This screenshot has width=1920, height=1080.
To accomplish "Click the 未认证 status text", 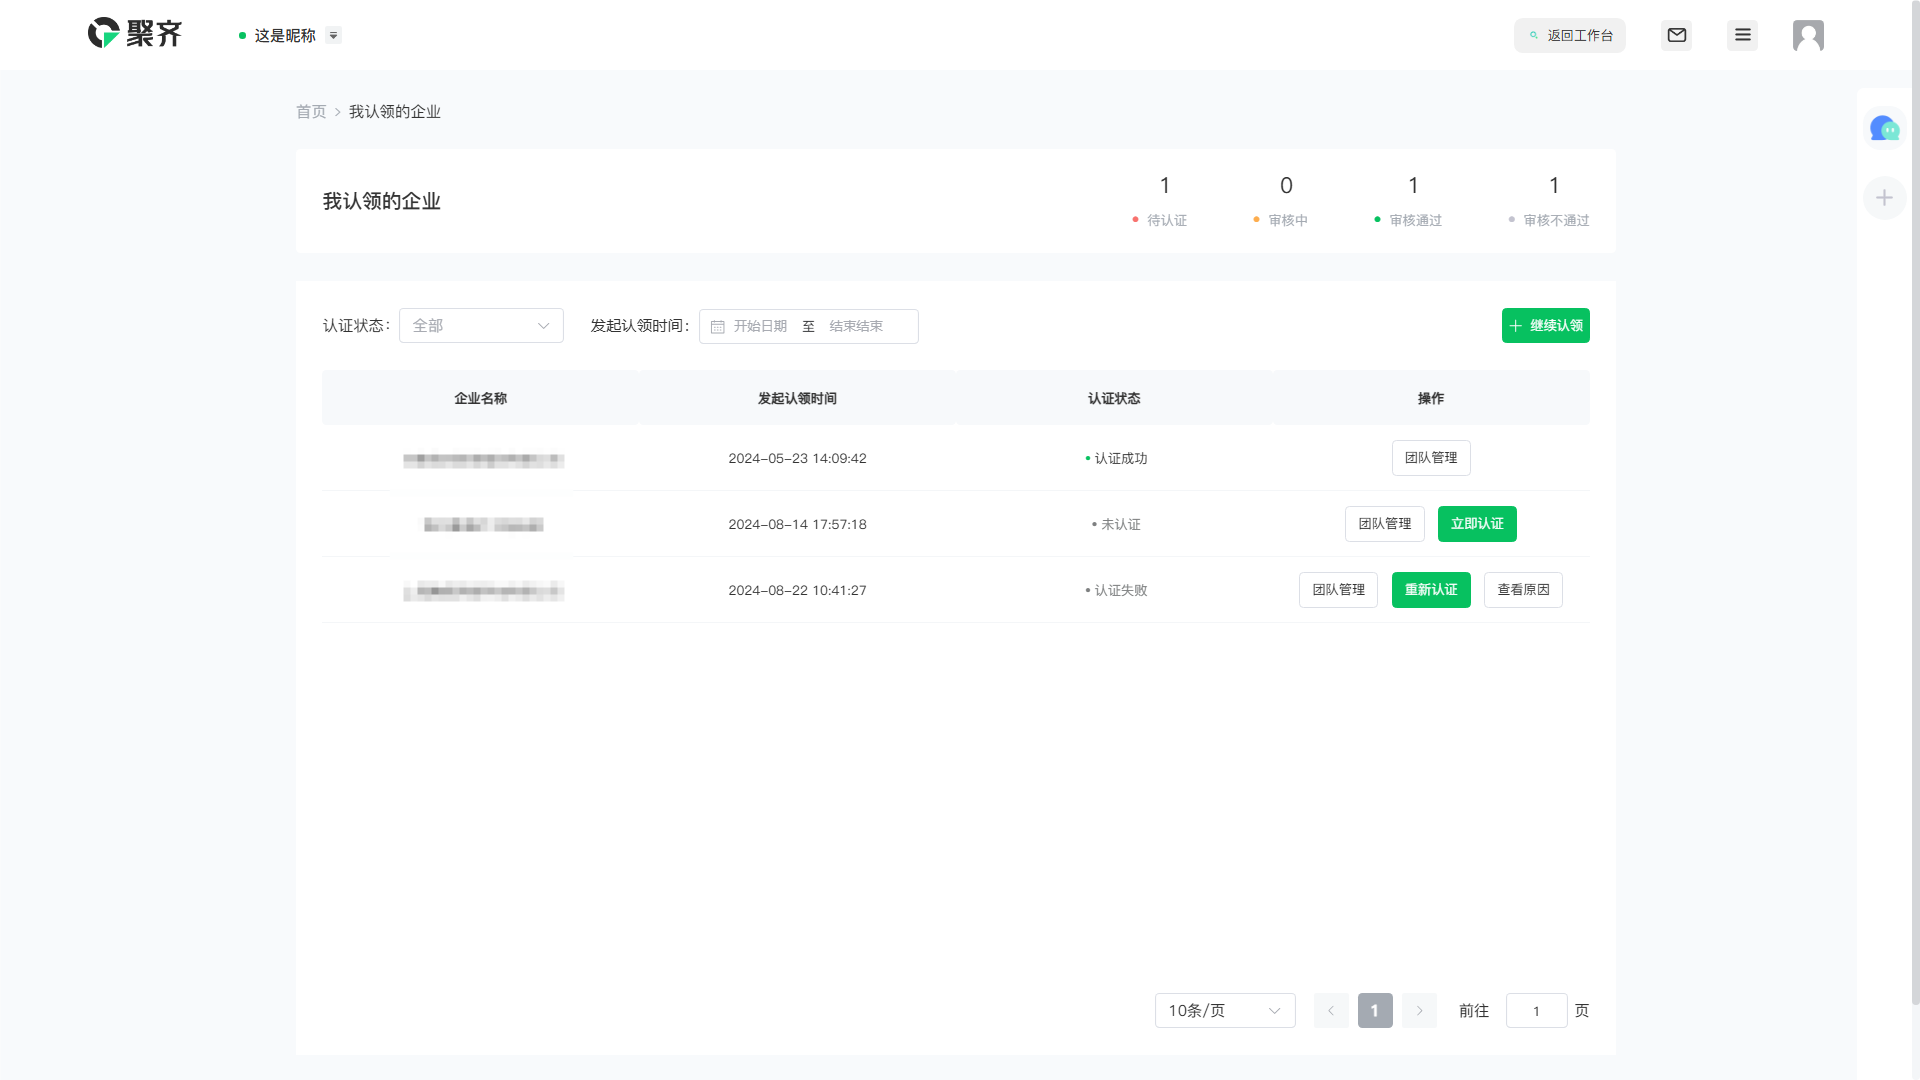I will 1121,524.
